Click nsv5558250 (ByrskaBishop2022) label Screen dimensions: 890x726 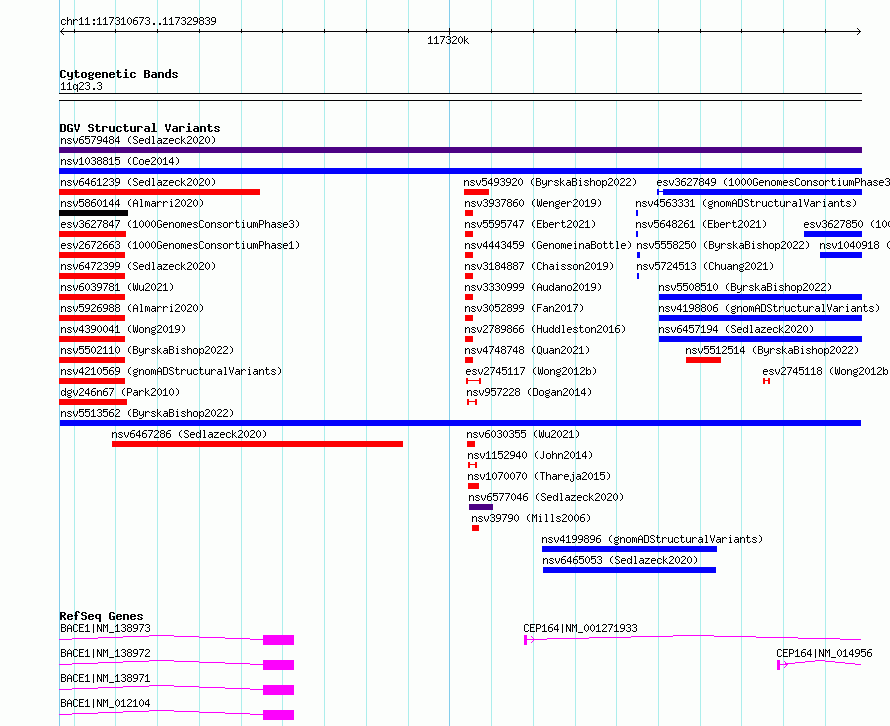723,245
